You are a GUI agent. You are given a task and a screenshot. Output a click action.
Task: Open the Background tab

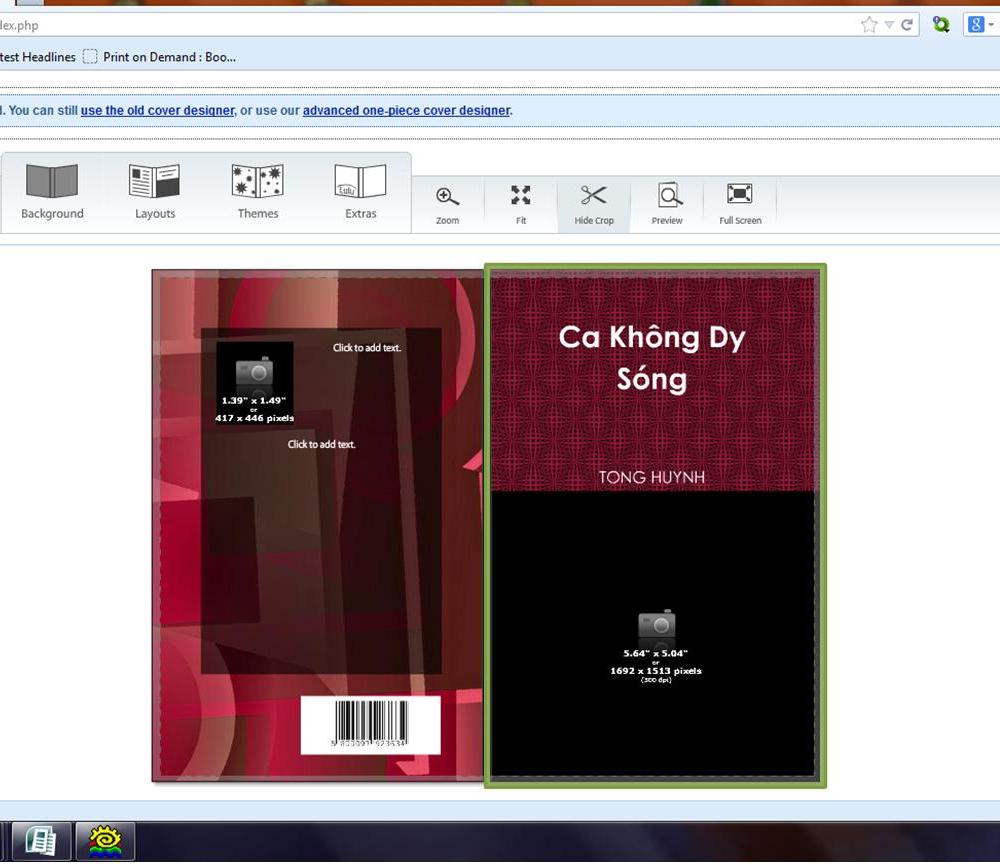pyautogui.click(x=52, y=192)
